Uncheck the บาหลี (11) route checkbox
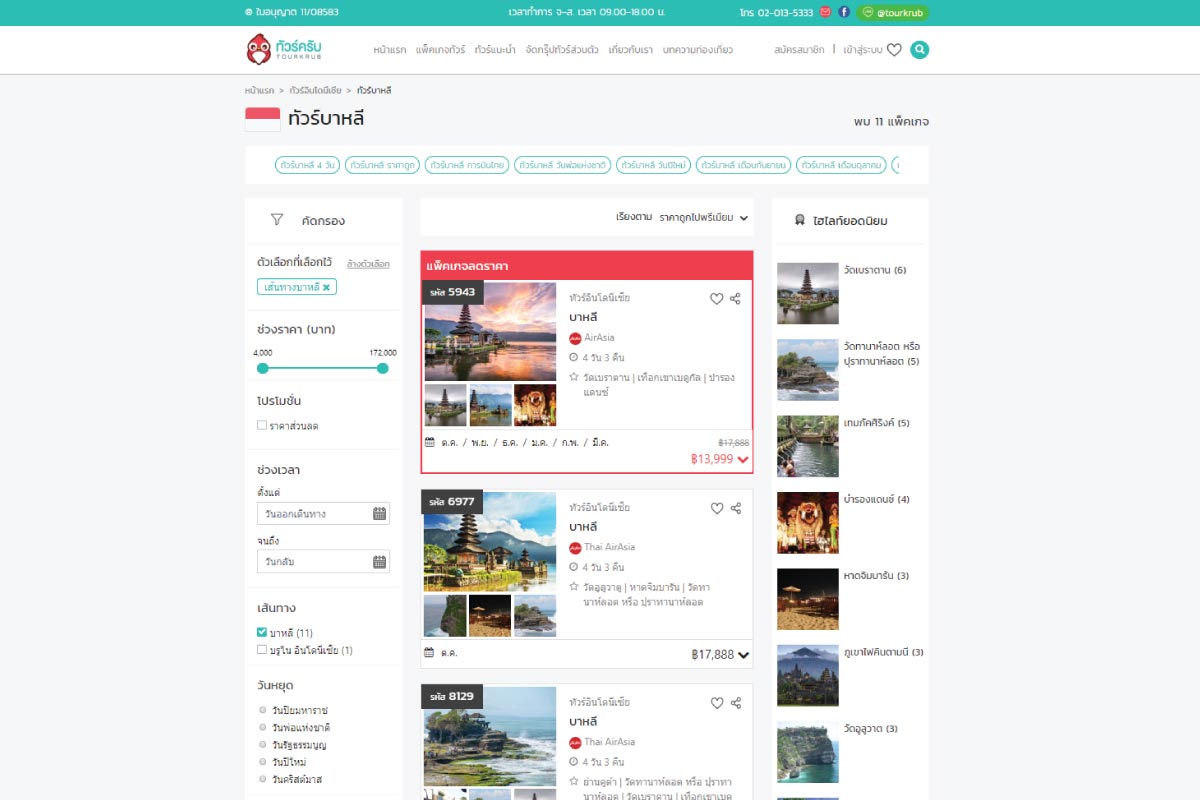The image size is (1200, 800). pyautogui.click(x=262, y=633)
